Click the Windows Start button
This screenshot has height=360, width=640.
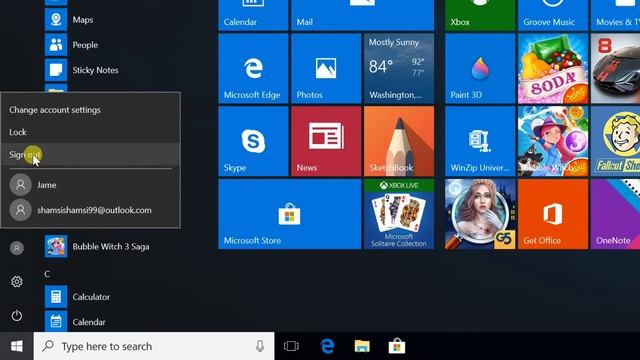pos(17,346)
